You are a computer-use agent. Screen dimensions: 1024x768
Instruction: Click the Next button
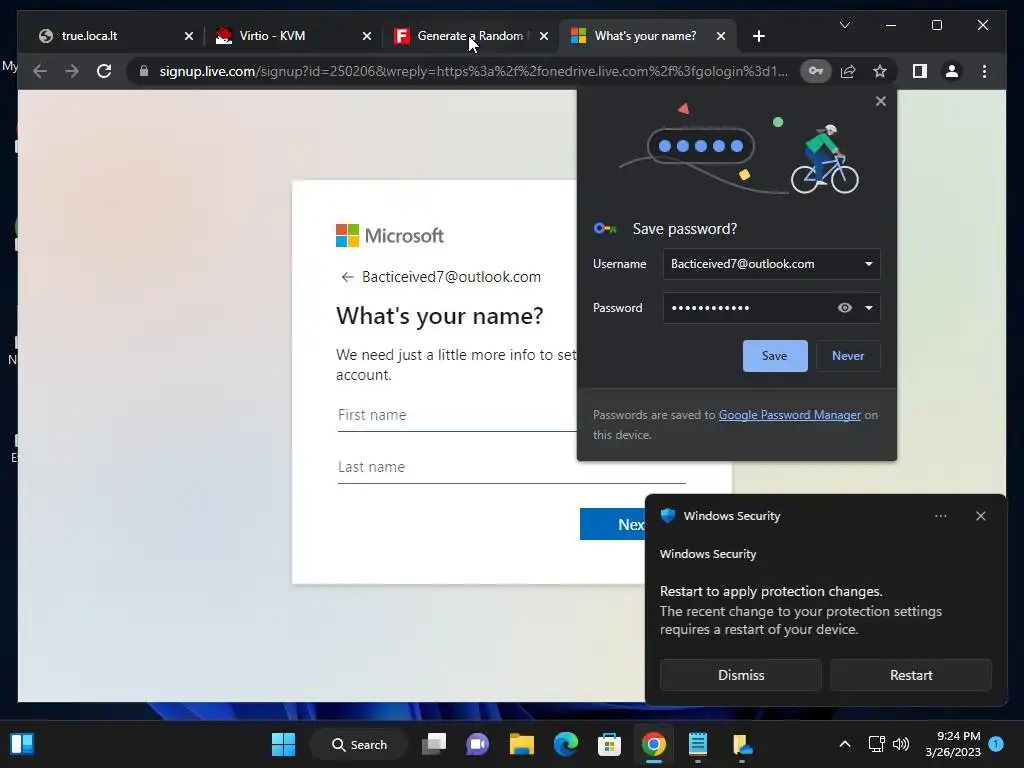point(613,524)
